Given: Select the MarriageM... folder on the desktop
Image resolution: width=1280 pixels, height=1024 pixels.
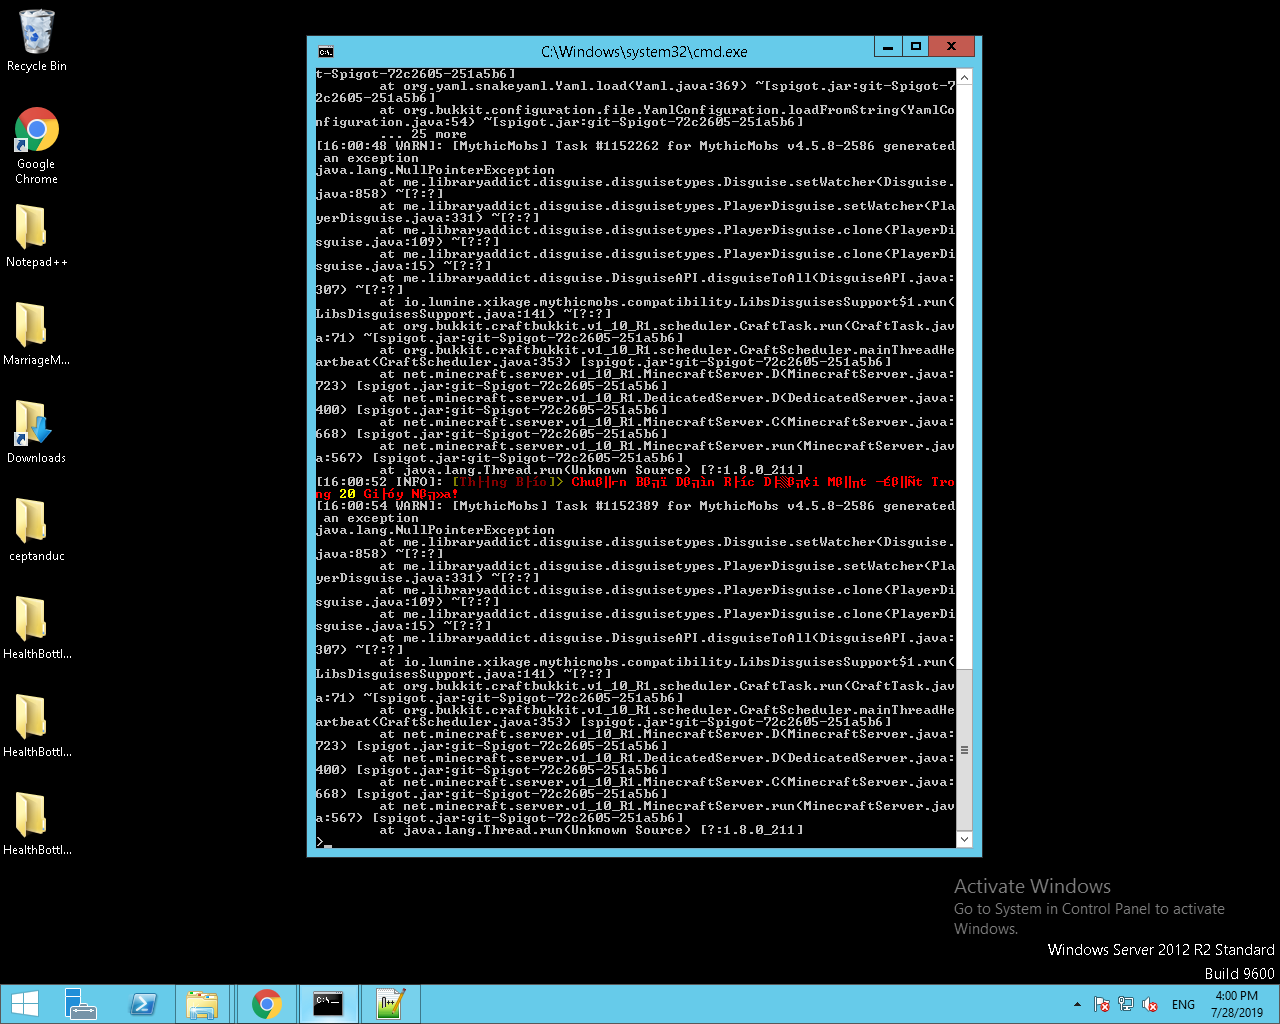Looking at the screenshot, I should [37, 334].
